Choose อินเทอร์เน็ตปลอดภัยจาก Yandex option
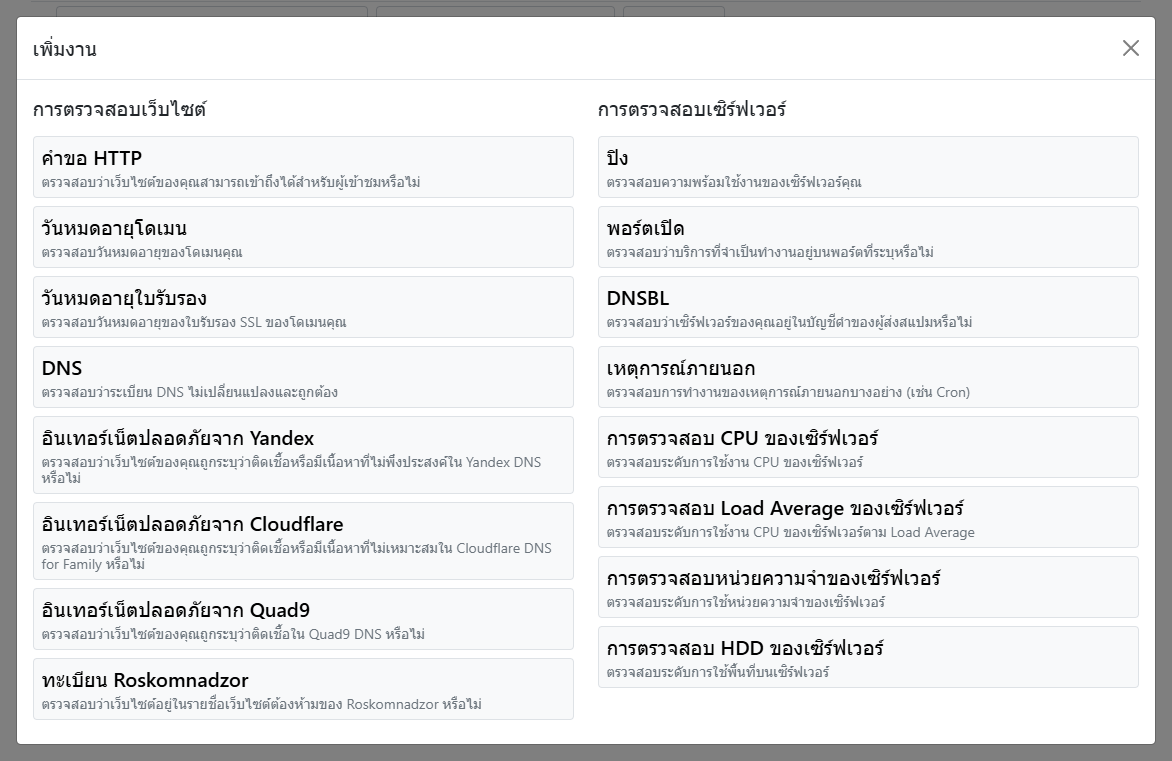 (x=303, y=455)
